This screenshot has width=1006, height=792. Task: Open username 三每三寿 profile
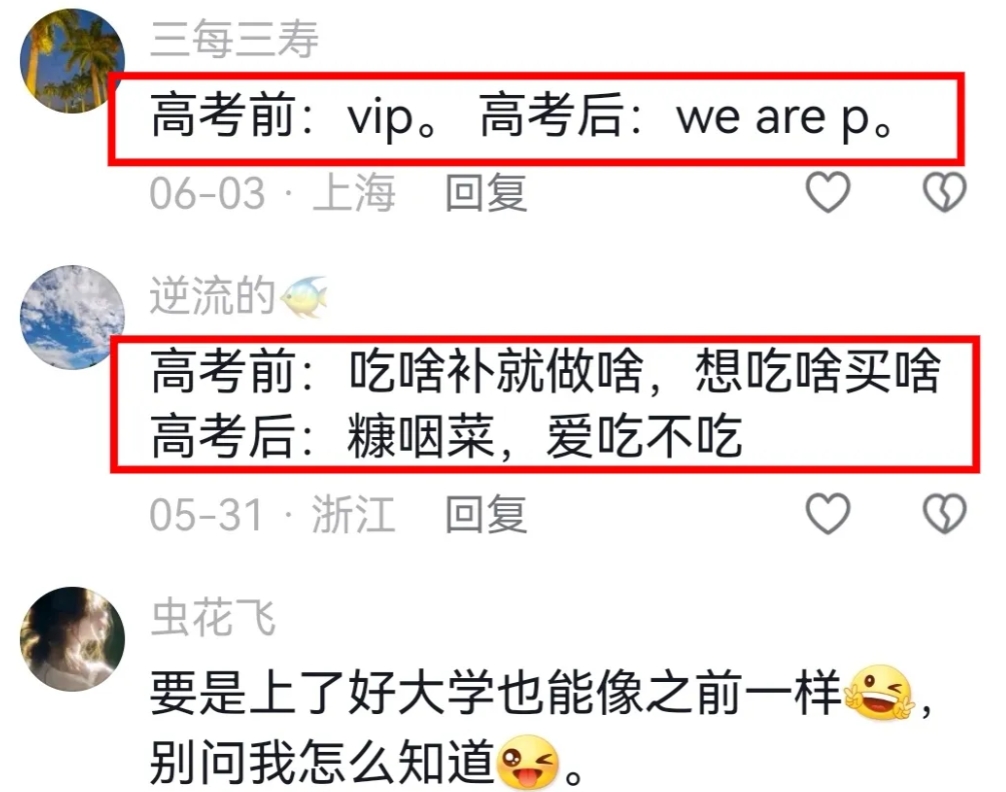(x=234, y=39)
